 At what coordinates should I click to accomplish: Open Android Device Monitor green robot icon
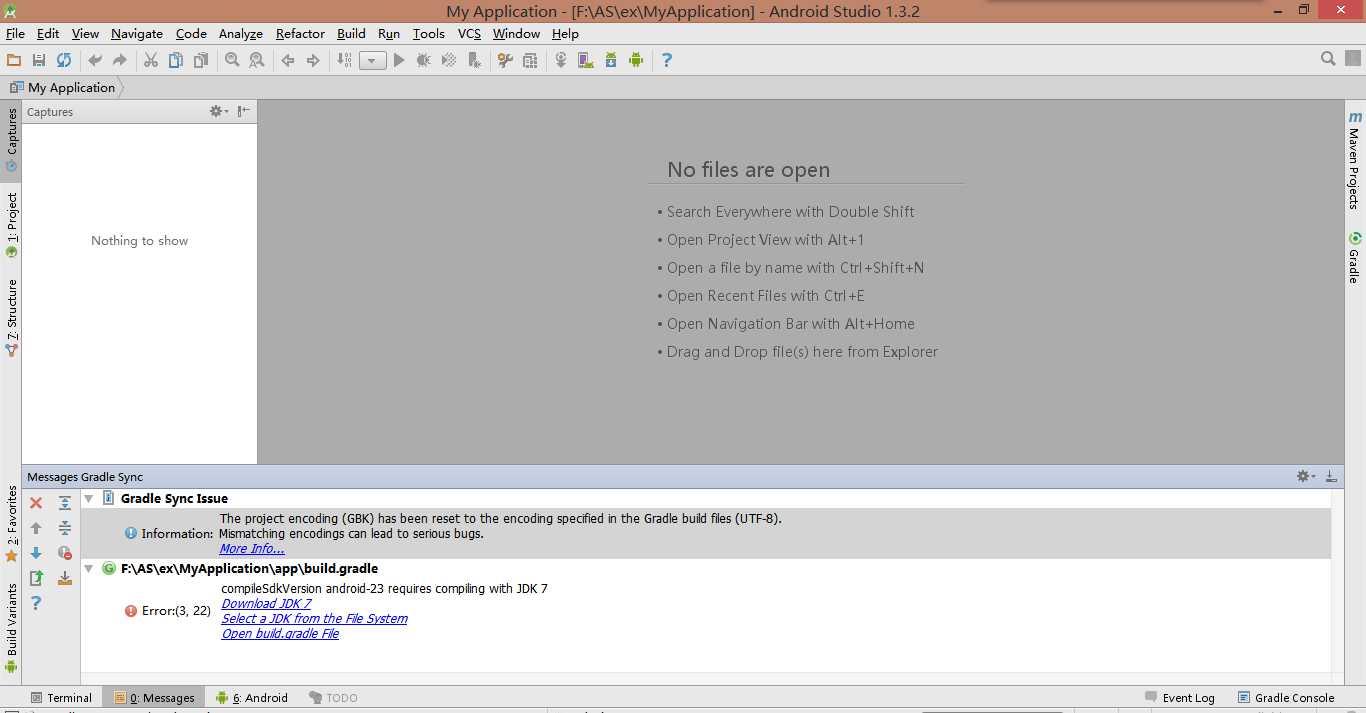pos(636,60)
